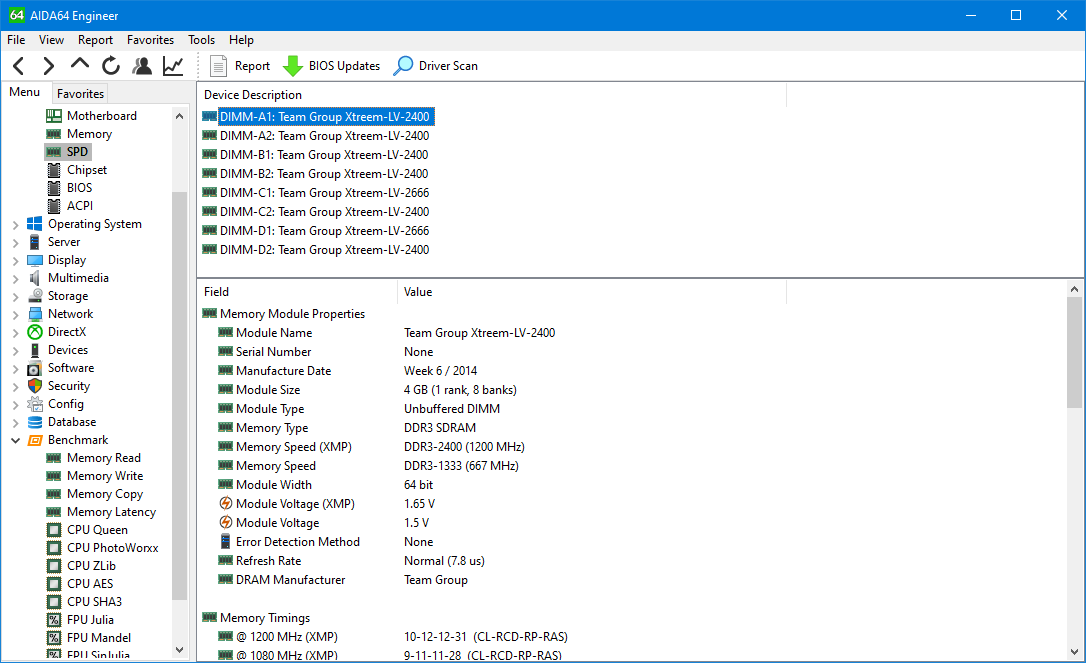
Task: Select the Memory item under Motherboard
Action: tap(89, 134)
